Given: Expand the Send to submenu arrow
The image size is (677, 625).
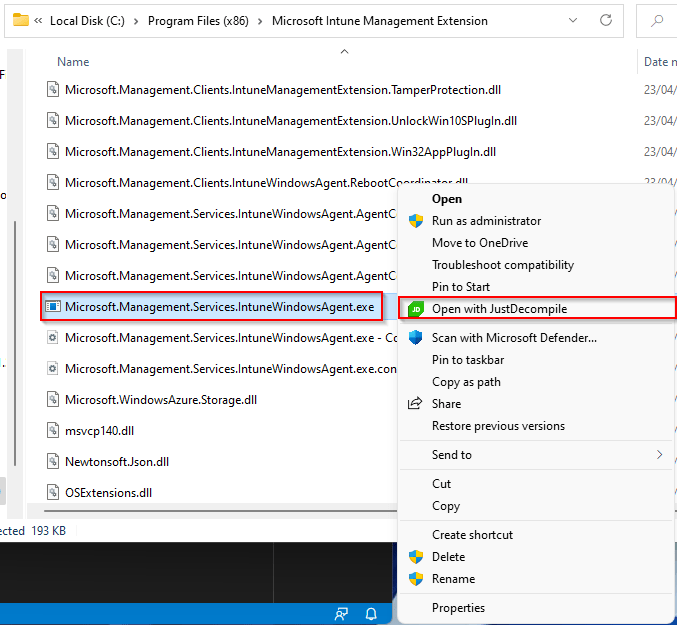Looking at the screenshot, I should pos(659,455).
